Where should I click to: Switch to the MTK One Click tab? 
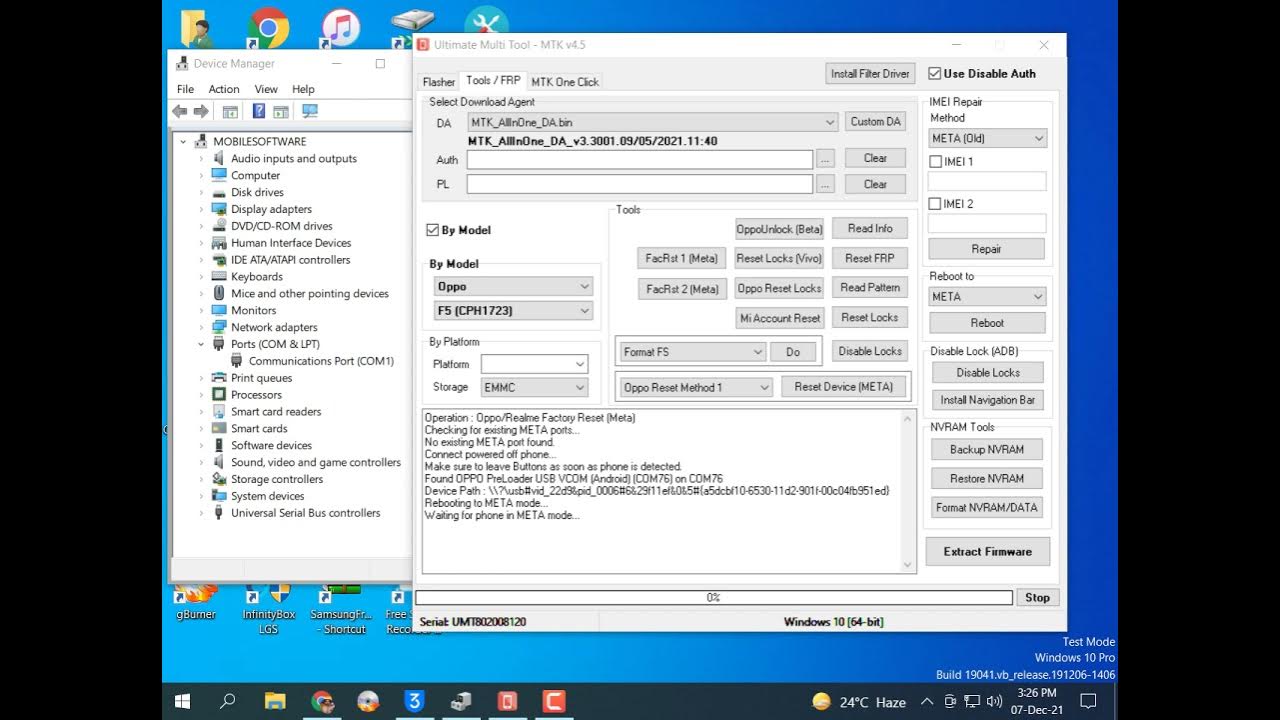565,82
